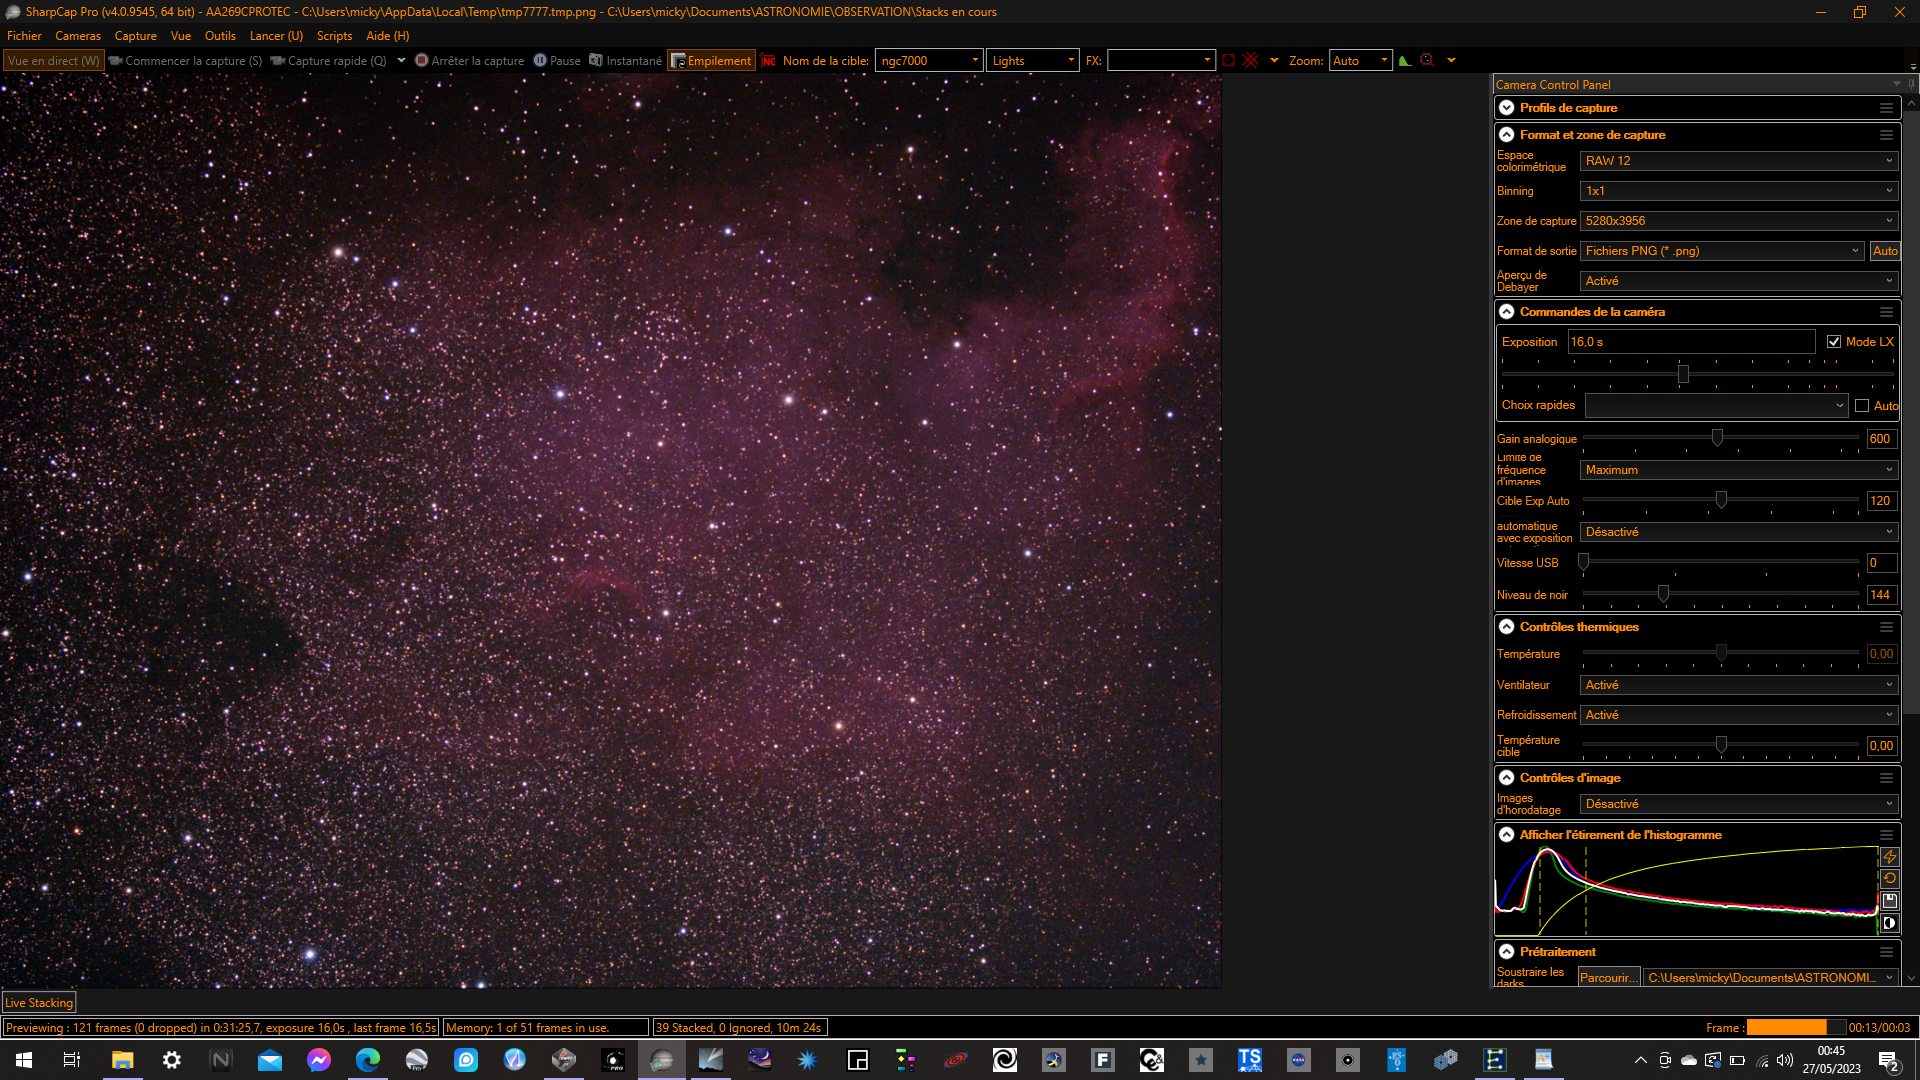The width and height of the screenshot is (1920, 1080).
Task: Click the red square selection area icon
Action: pos(1228,61)
